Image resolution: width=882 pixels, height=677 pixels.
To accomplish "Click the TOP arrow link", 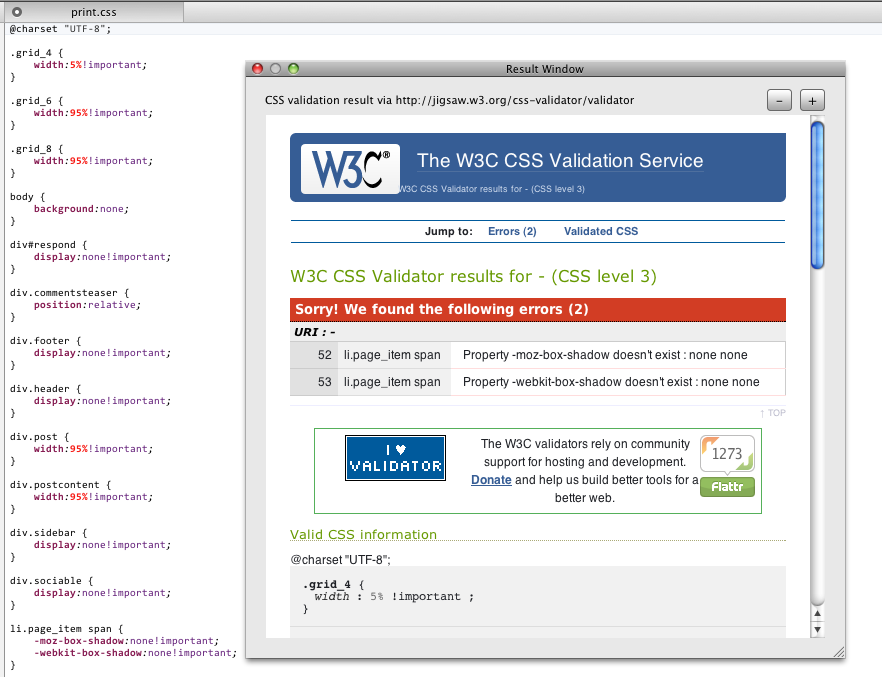I will point(773,413).
